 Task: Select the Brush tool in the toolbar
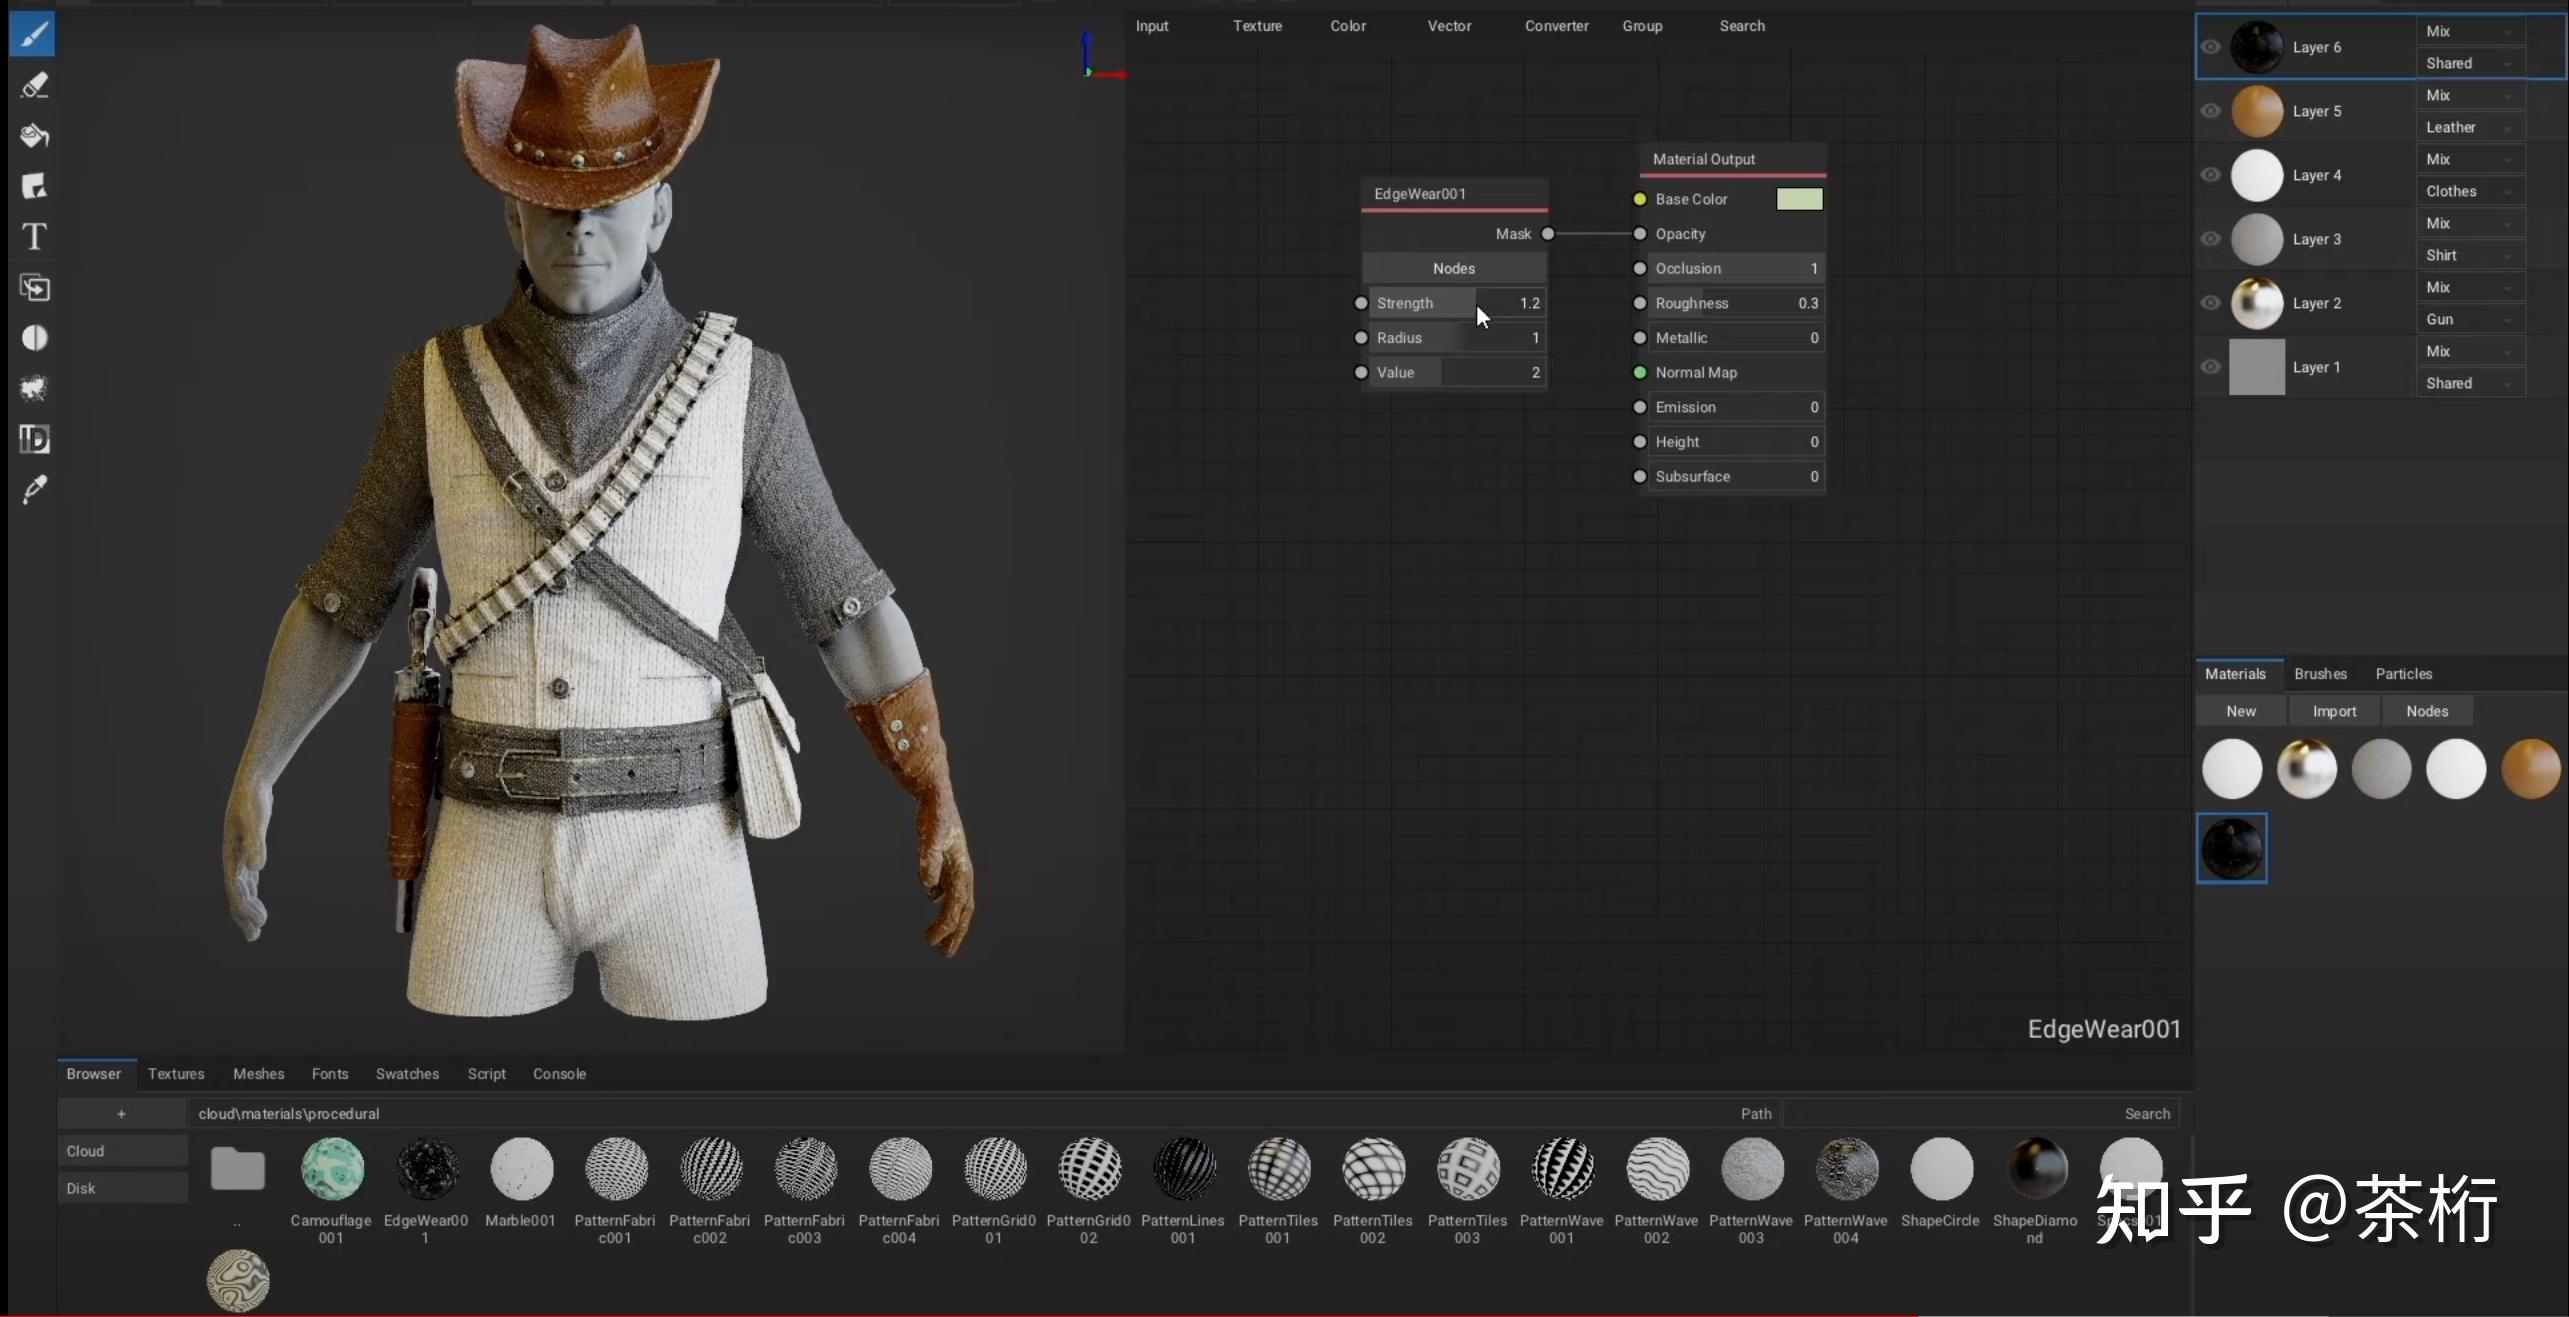(35, 33)
